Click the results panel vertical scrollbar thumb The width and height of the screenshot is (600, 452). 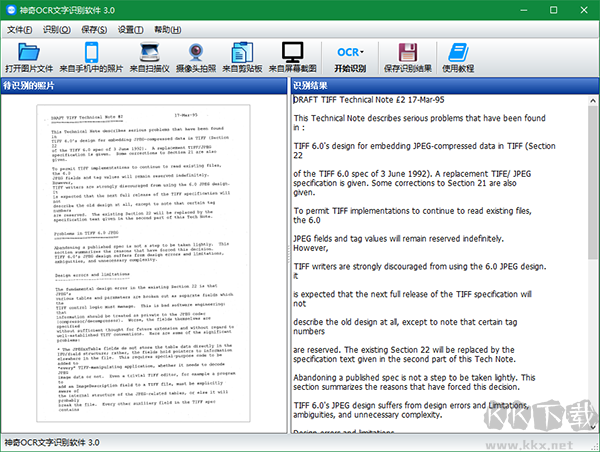pos(593,183)
